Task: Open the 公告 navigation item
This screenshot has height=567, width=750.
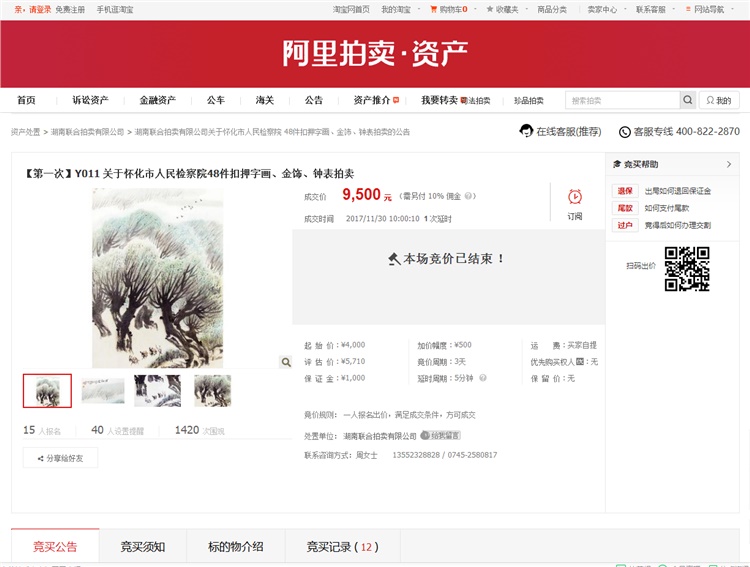Action: pyautogui.click(x=314, y=100)
